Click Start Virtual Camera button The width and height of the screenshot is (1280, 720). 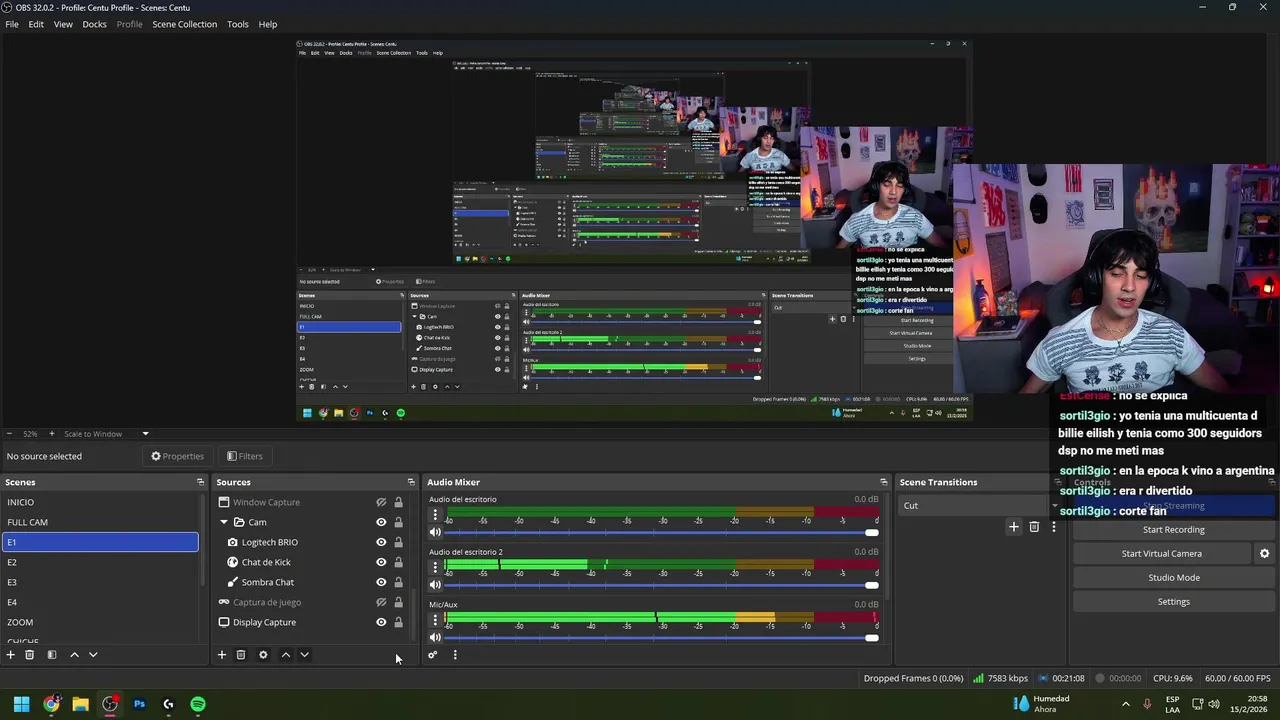click(1162, 553)
